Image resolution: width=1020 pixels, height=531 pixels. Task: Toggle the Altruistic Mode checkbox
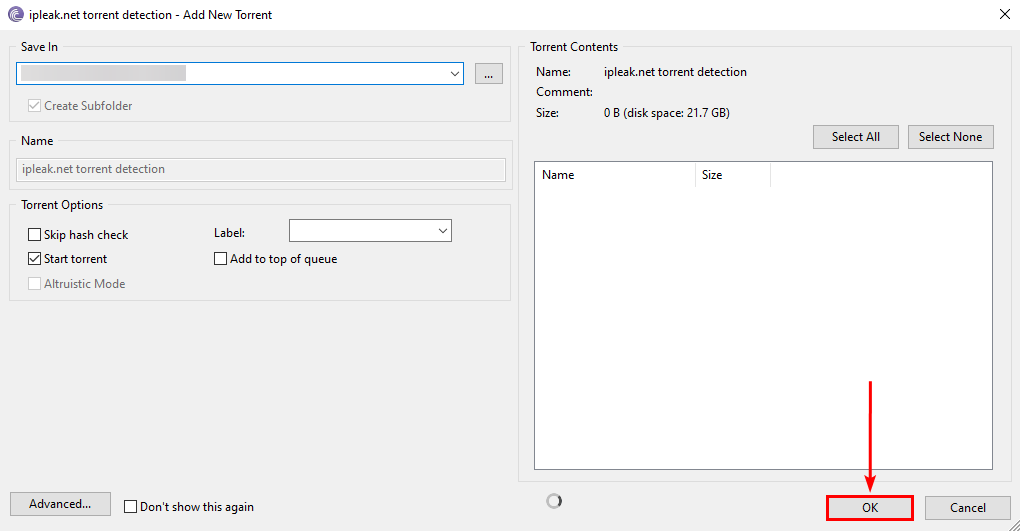point(35,284)
